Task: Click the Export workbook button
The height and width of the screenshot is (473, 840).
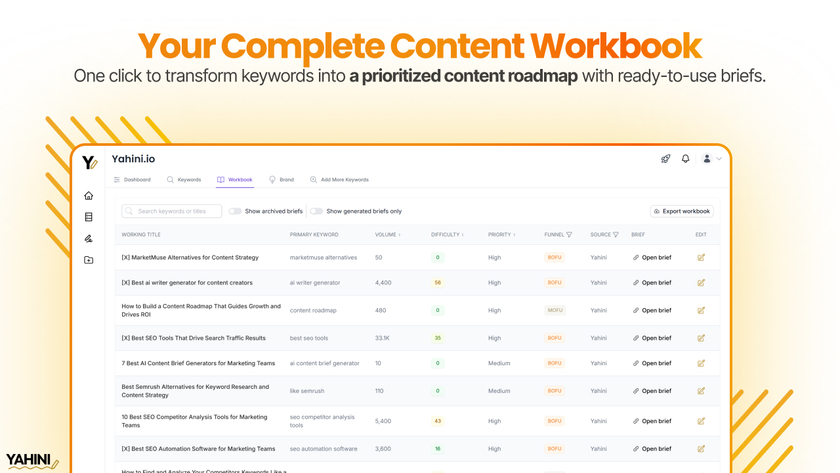Action: [x=681, y=211]
